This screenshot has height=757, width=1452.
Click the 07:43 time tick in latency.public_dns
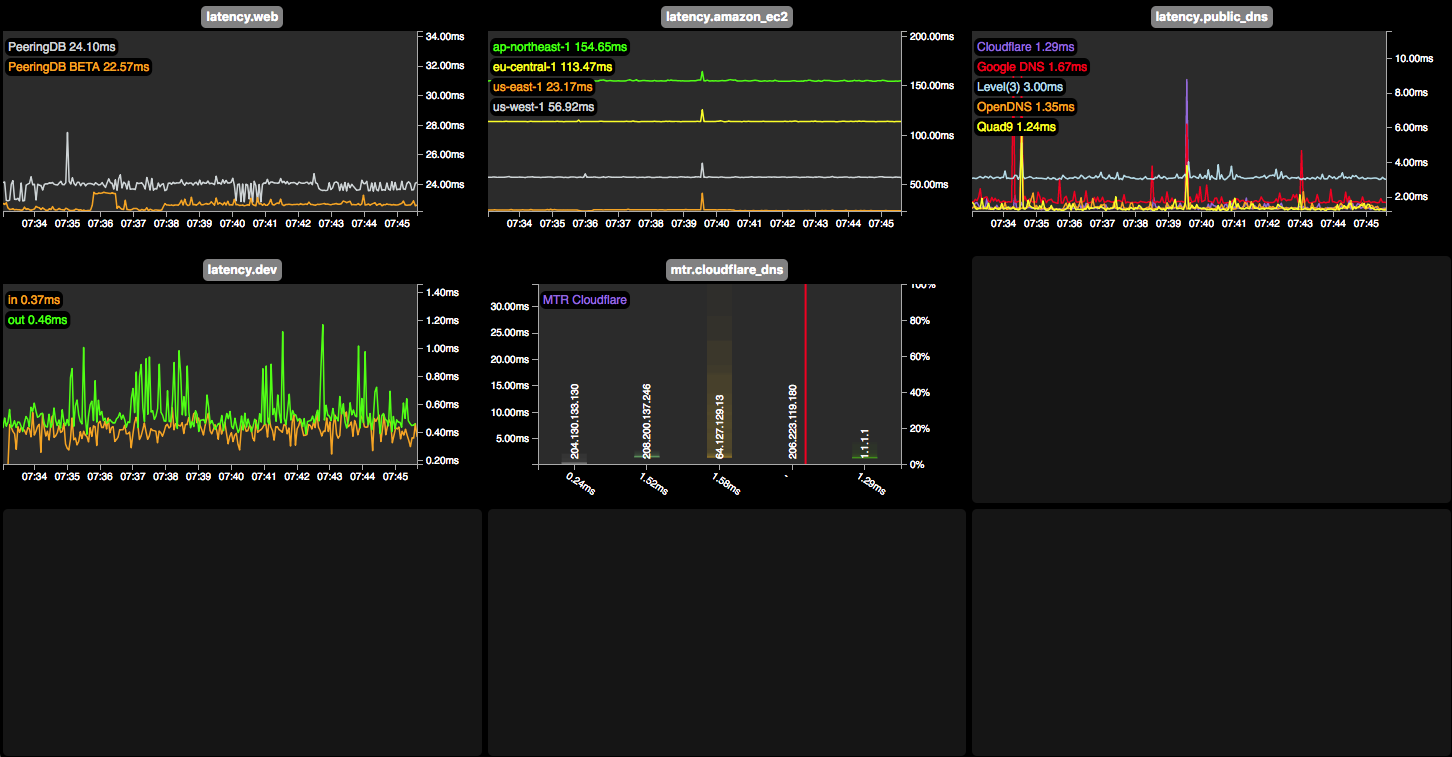click(1300, 224)
